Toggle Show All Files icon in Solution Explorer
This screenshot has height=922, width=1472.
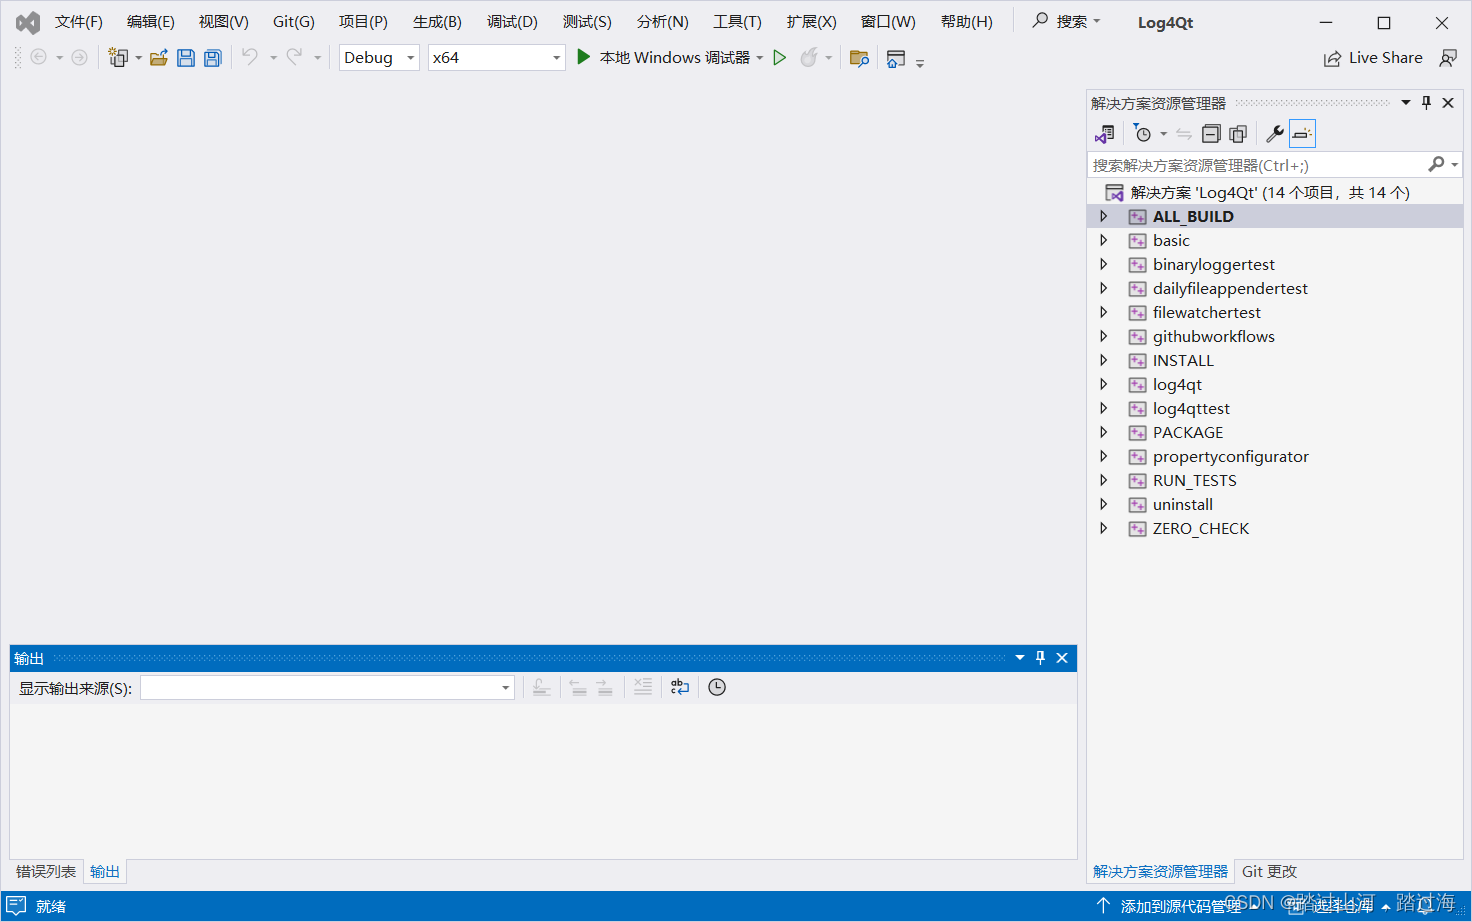pos(1238,134)
